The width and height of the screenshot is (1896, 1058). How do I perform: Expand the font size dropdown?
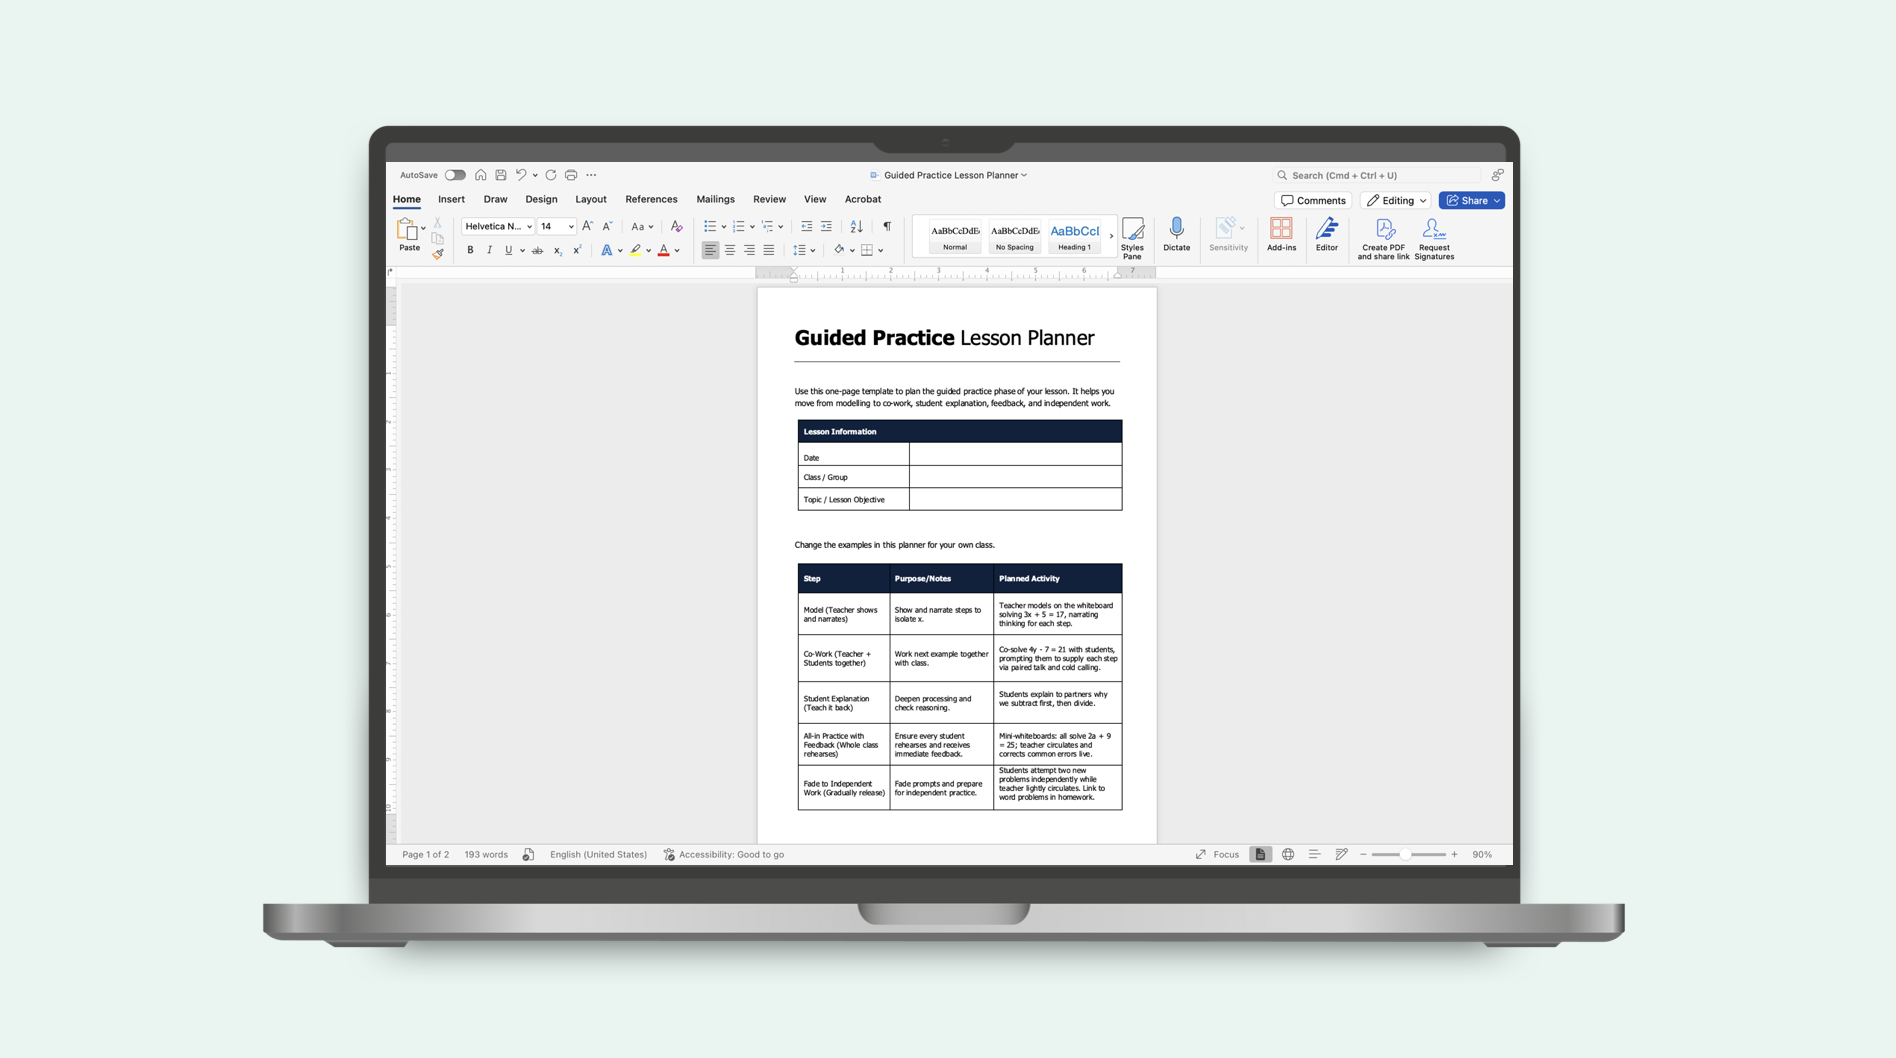tap(571, 227)
